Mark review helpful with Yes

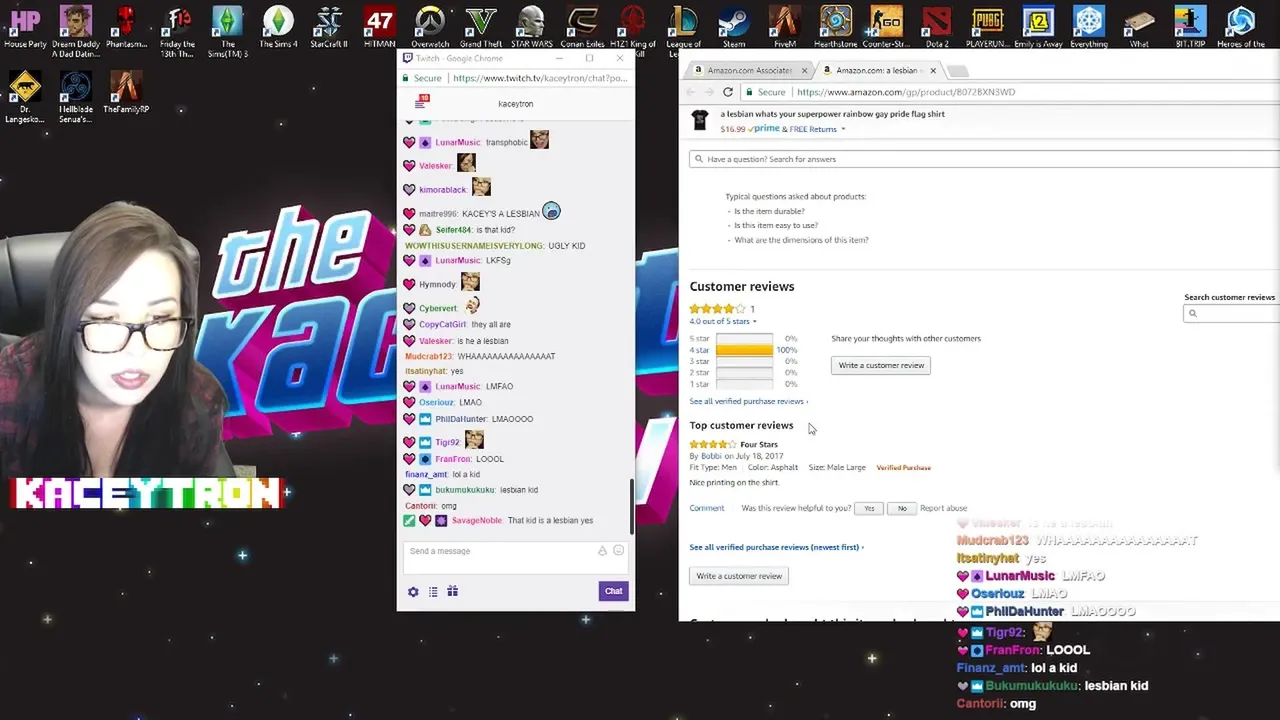(x=869, y=509)
